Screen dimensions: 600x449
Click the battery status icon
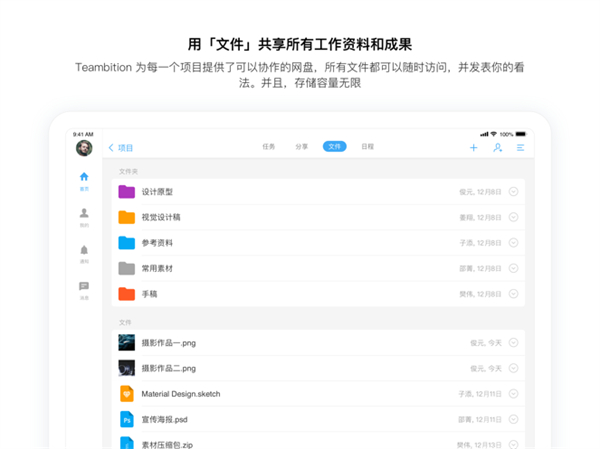tap(521, 134)
